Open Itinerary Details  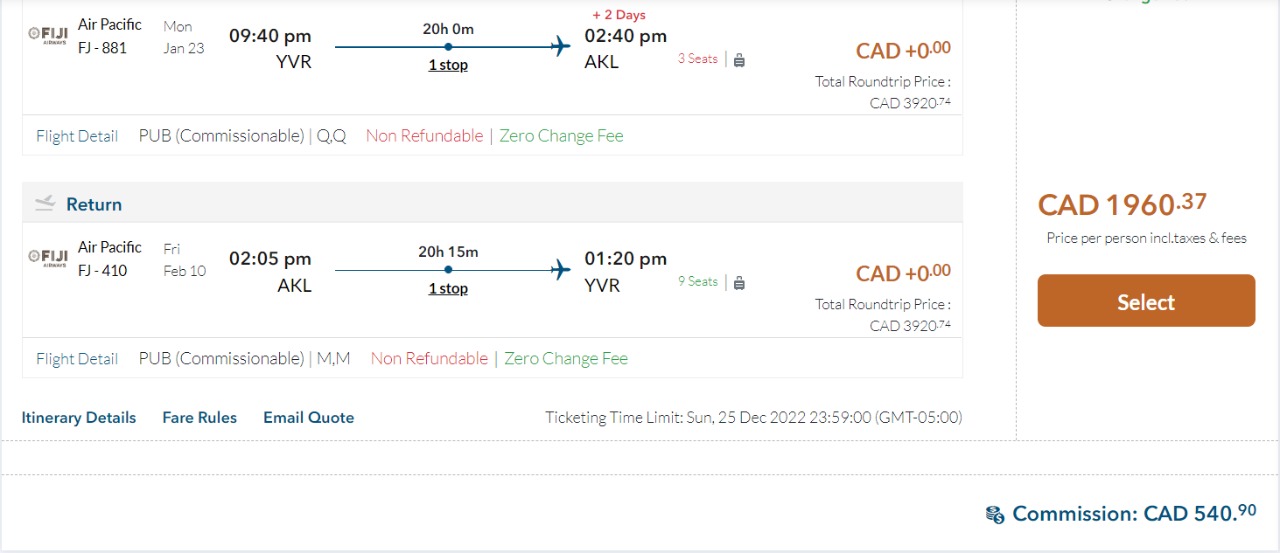pyautogui.click(x=79, y=418)
